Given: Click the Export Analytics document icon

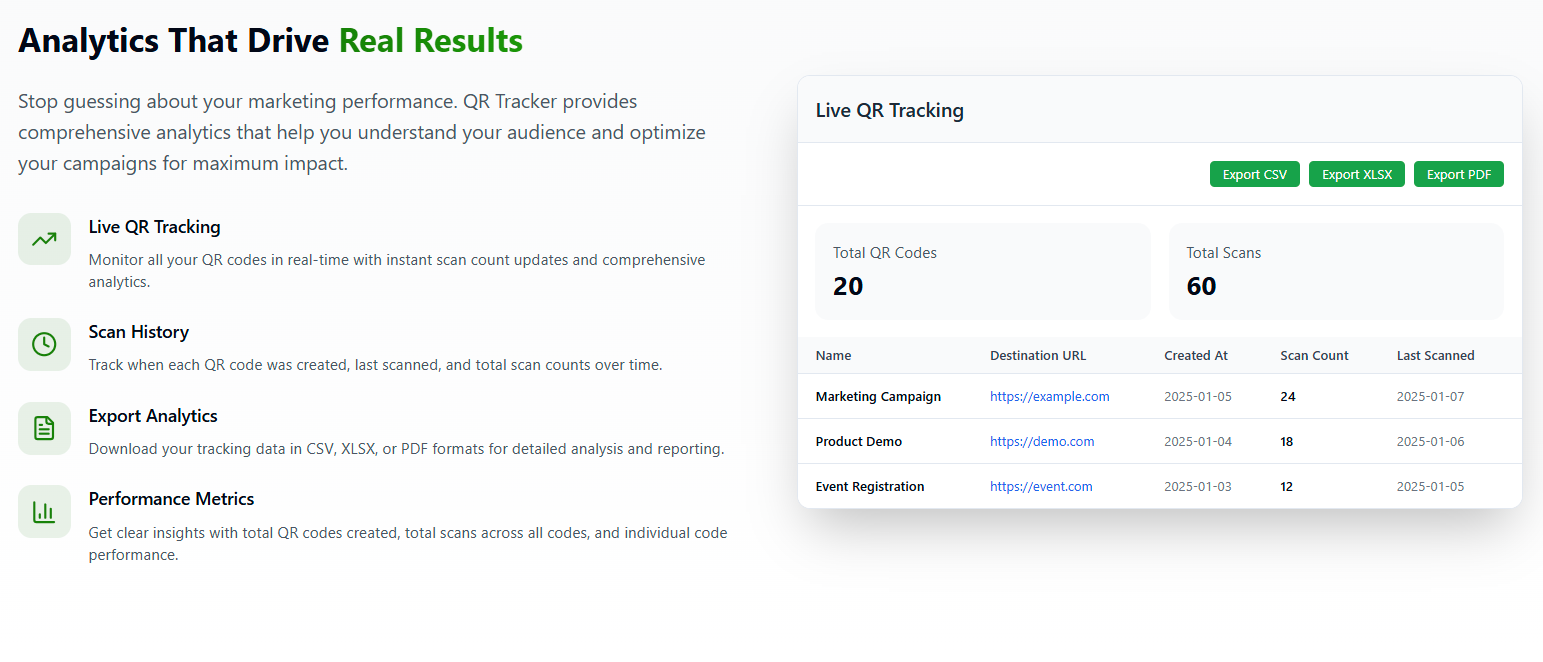Looking at the screenshot, I should (44, 428).
